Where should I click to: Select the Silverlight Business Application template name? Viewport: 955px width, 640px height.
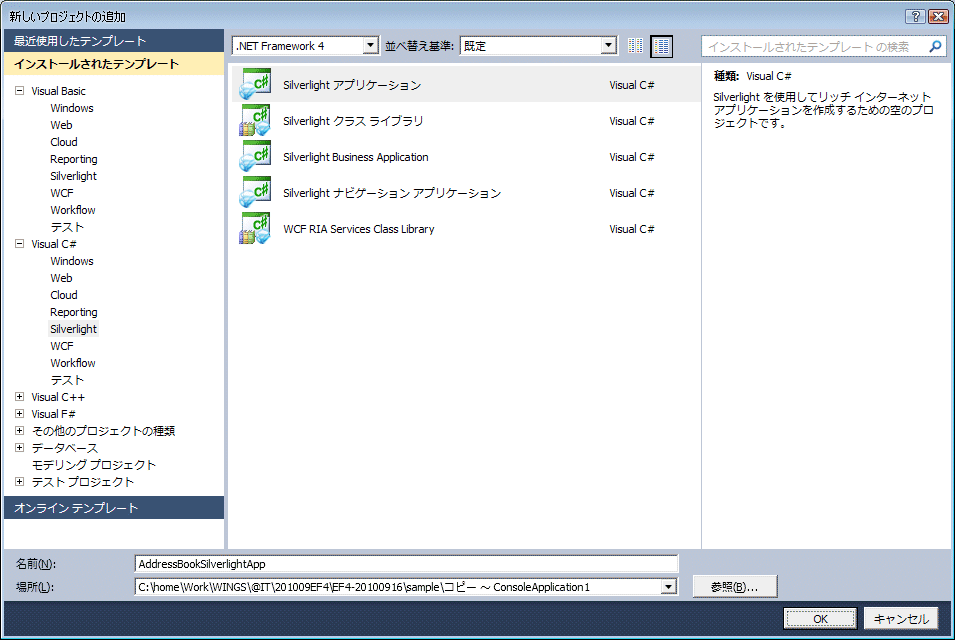point(356,156)
